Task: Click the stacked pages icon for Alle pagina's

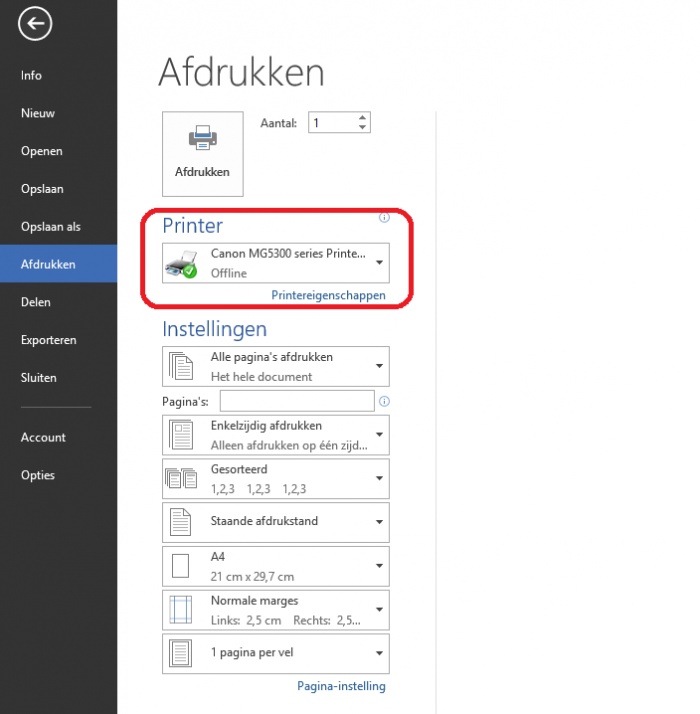Action: pyautogui.click(x=181, y=366)
